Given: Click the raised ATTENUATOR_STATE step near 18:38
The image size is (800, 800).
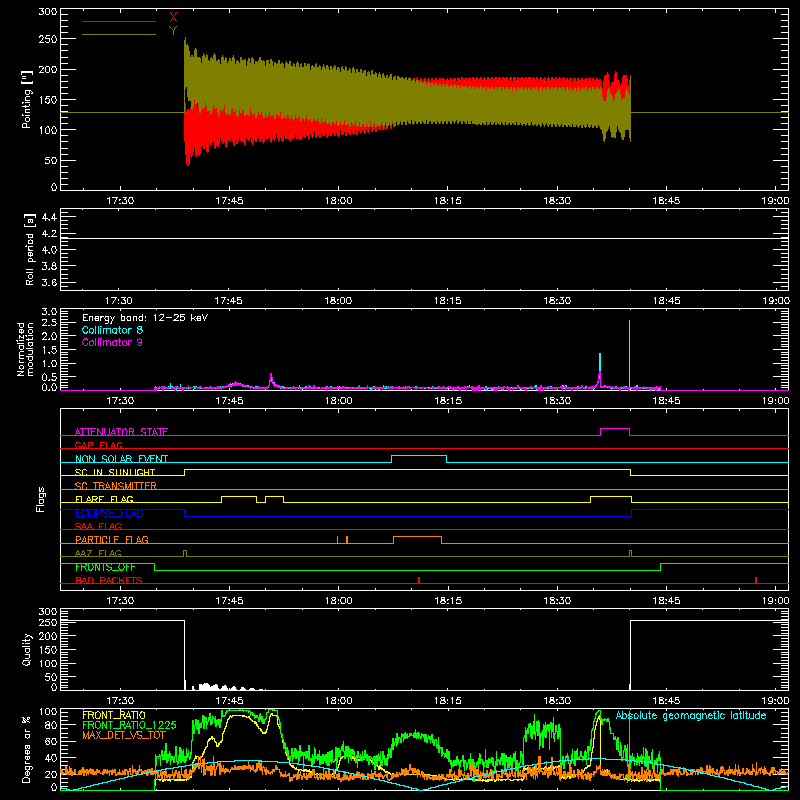Looking at the screenshot, I should tap(615, 429).
